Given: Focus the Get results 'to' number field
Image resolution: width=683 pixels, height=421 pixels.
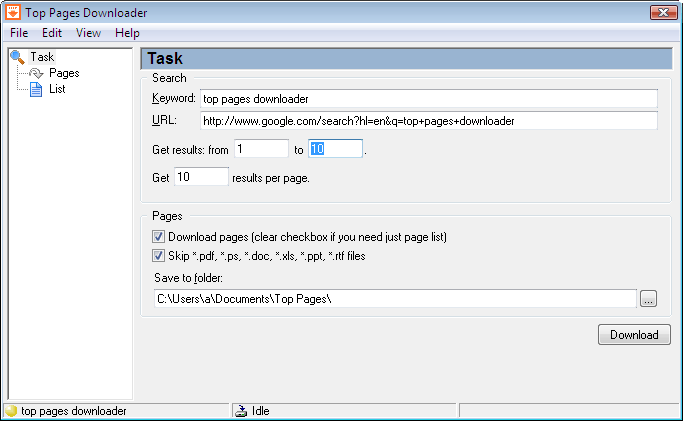Looking at the screenshot, I should (335, 149).
